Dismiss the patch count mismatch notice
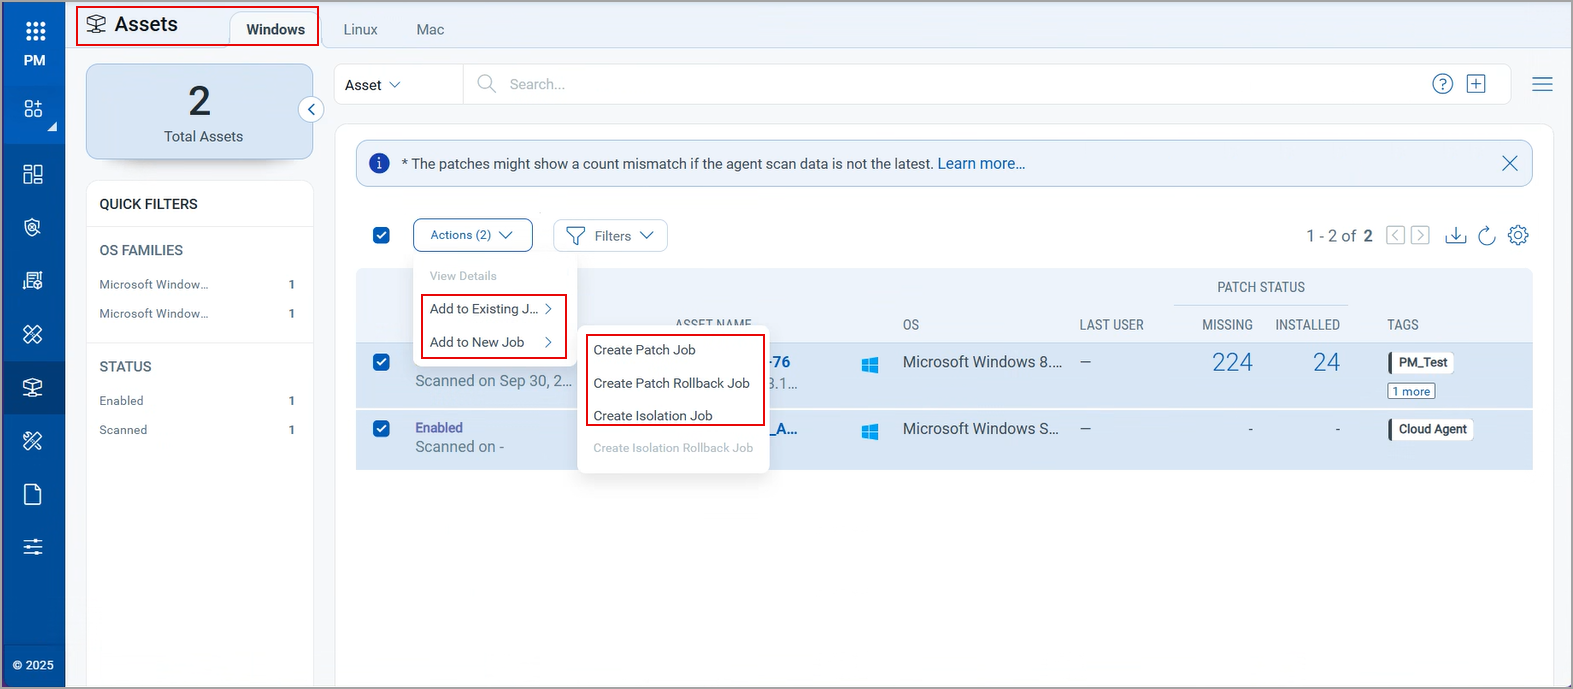The width and height of the screenshot is (1573, 689). (x=1510, y=163)
